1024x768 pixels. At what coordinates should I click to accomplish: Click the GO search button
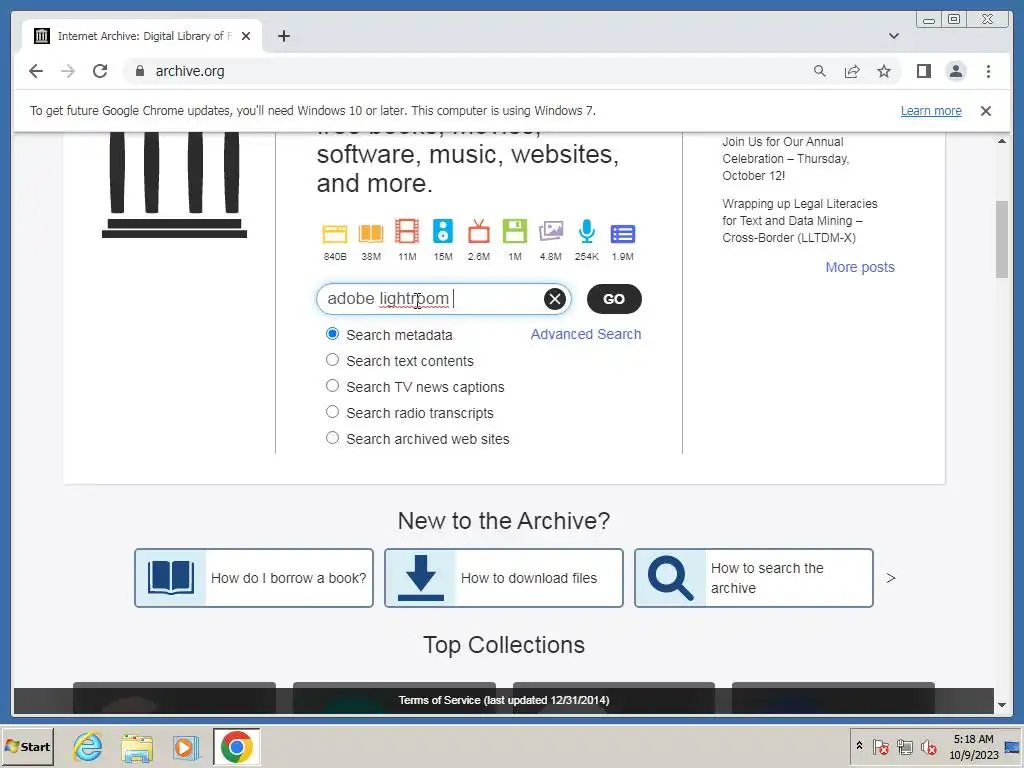click(614, 299)
